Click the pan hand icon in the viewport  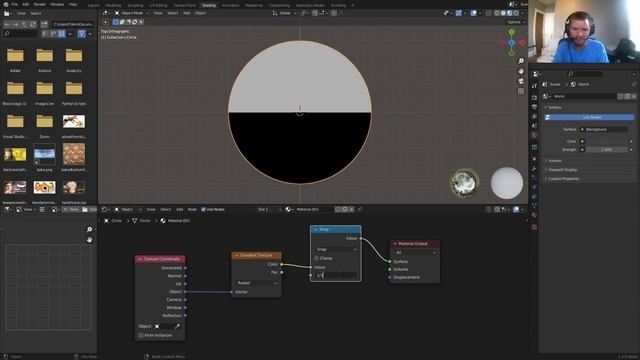tap(521, 71)
